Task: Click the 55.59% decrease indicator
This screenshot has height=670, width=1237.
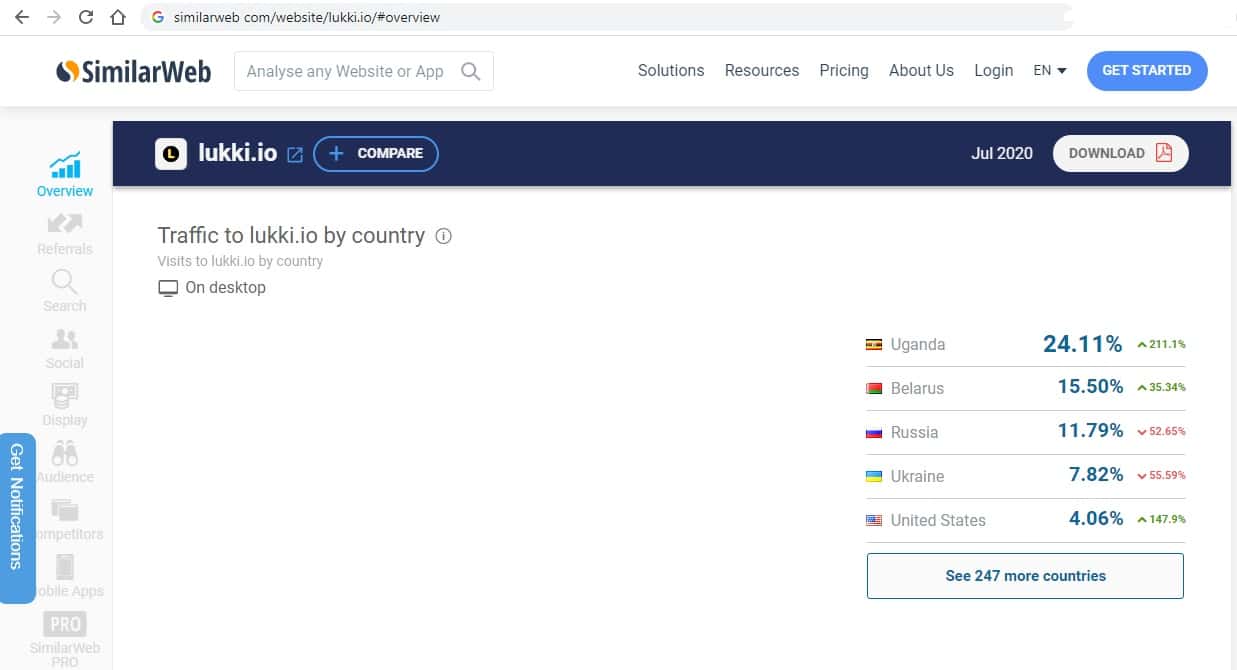Action: tap(1161, 476)
